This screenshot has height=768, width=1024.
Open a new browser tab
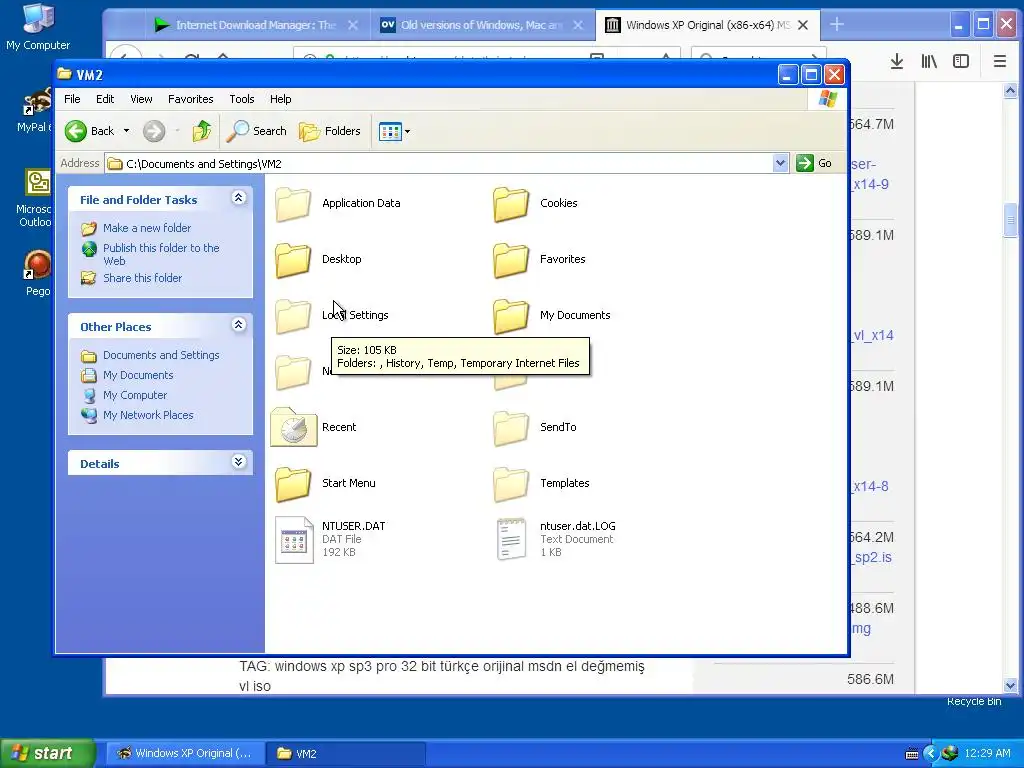point(837,25)
